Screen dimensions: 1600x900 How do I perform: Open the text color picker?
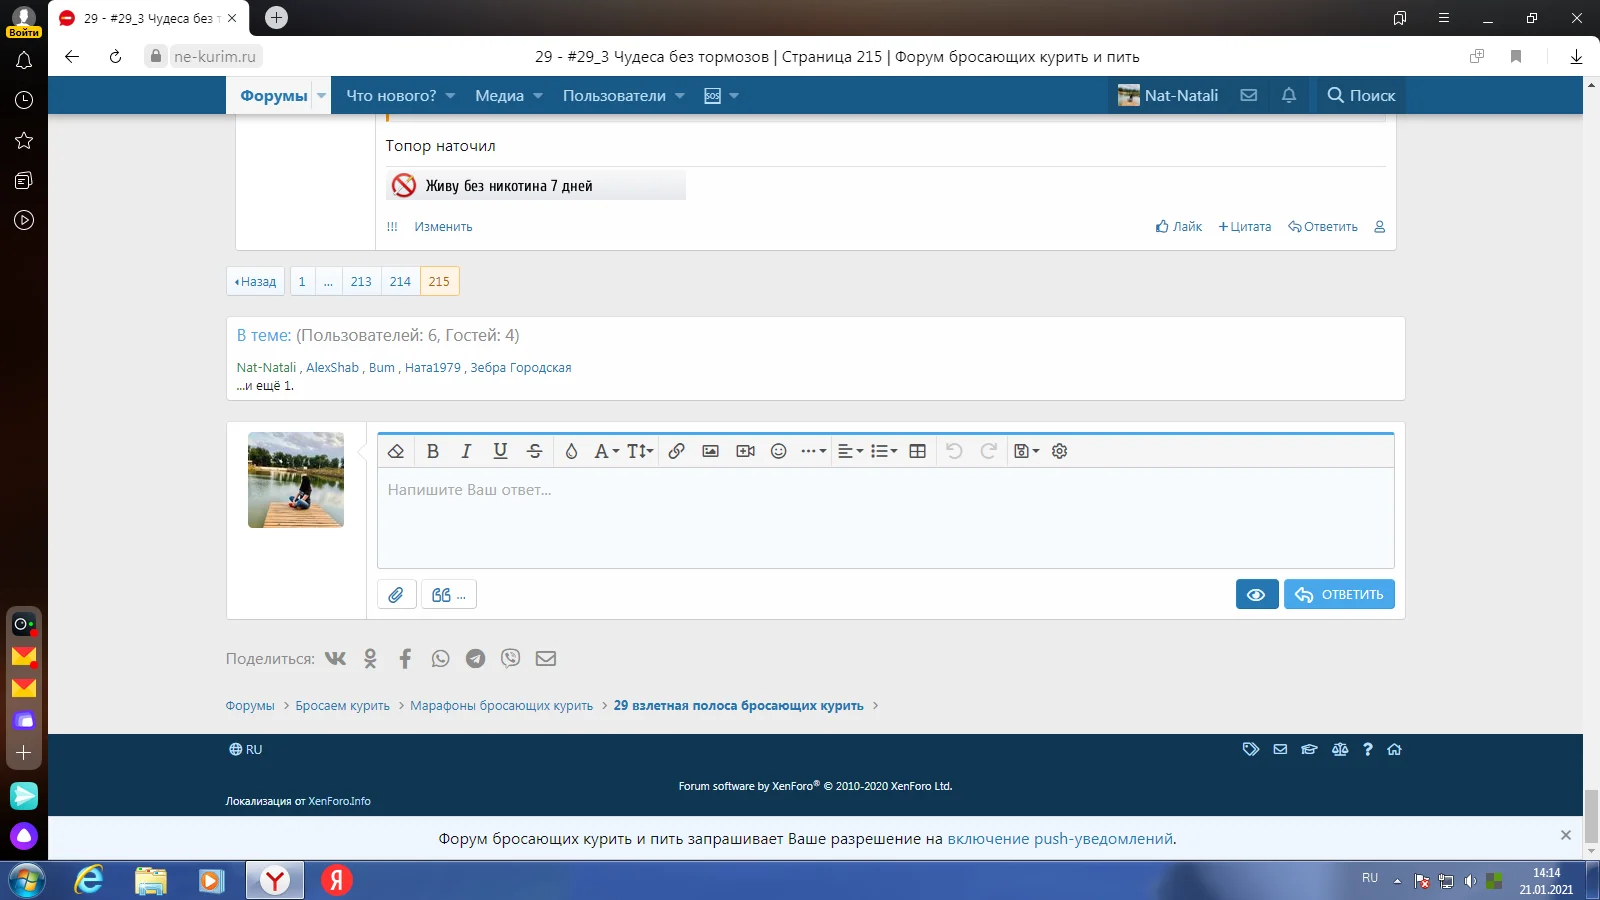pyautogui.click(x=572, y=451)
